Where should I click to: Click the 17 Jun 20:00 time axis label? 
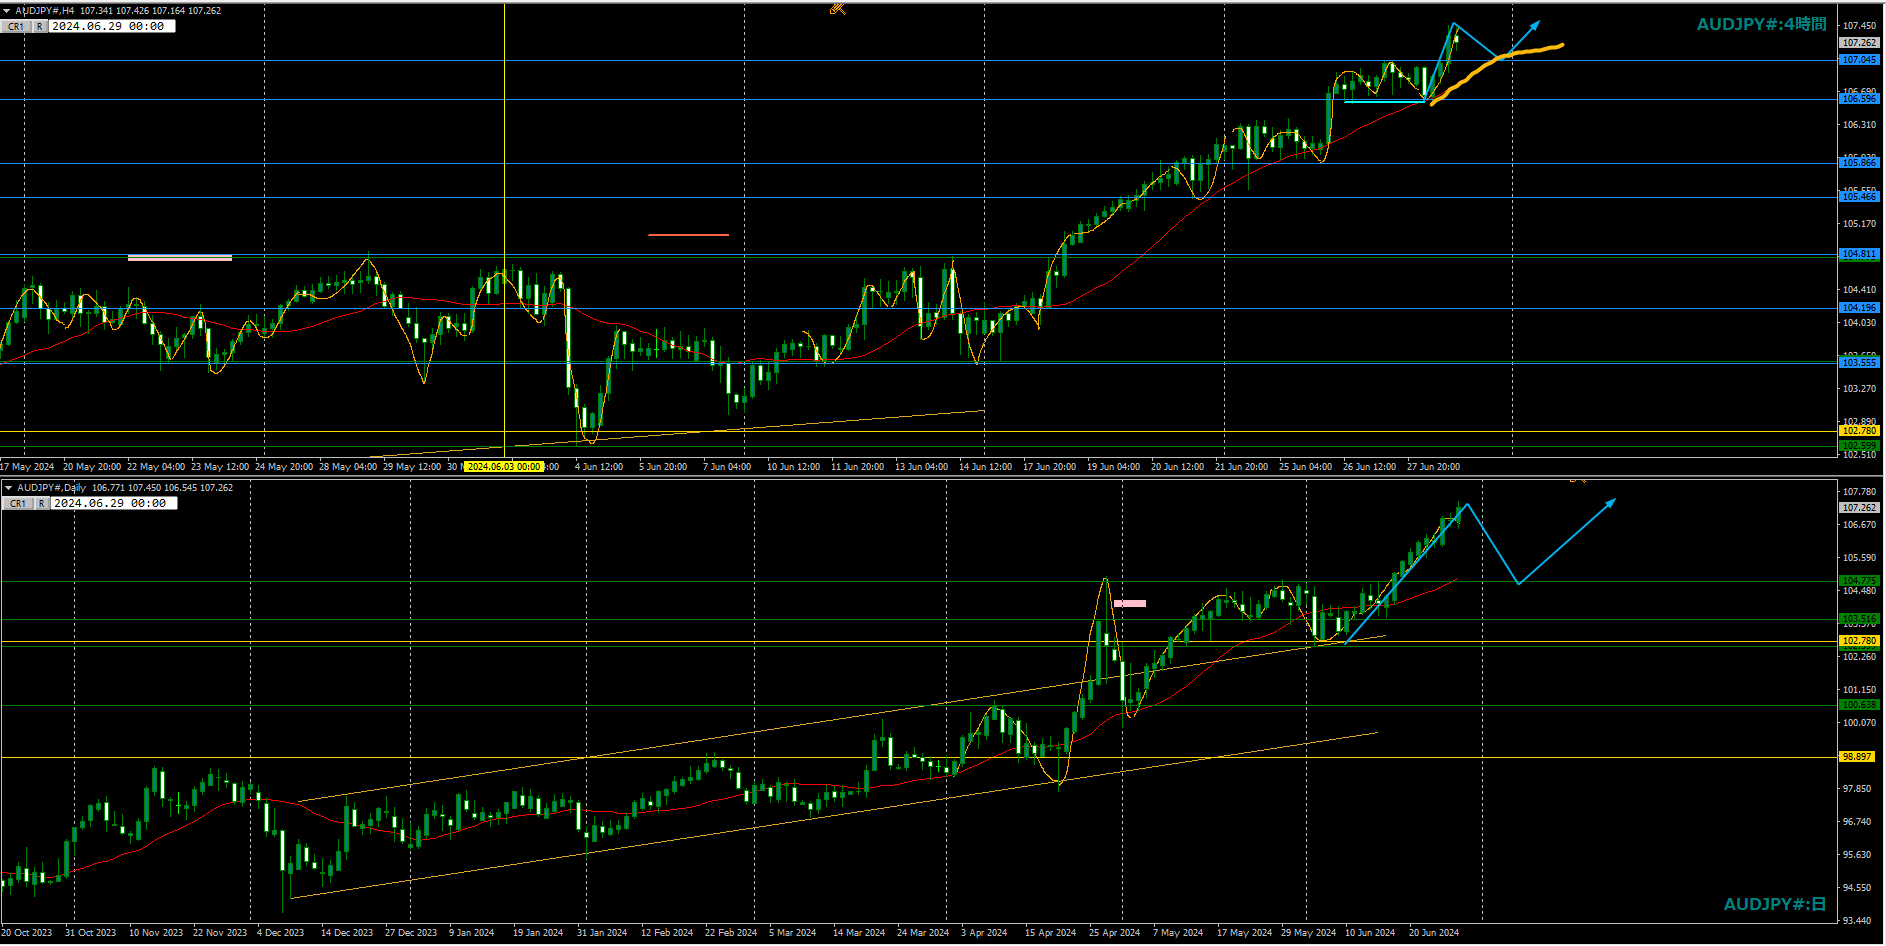click(1049, 467)
